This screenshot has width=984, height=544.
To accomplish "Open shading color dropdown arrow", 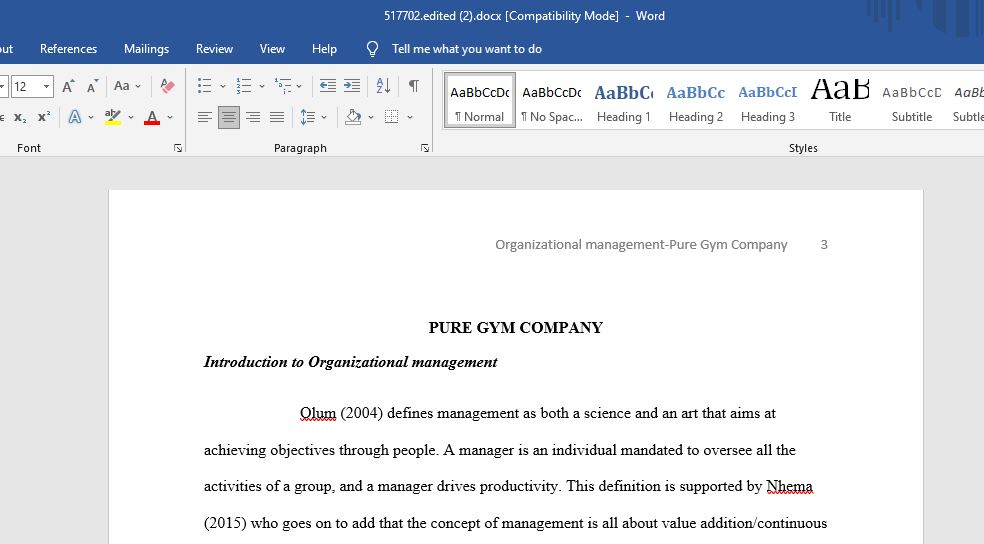I will click(x=371, y=117).
